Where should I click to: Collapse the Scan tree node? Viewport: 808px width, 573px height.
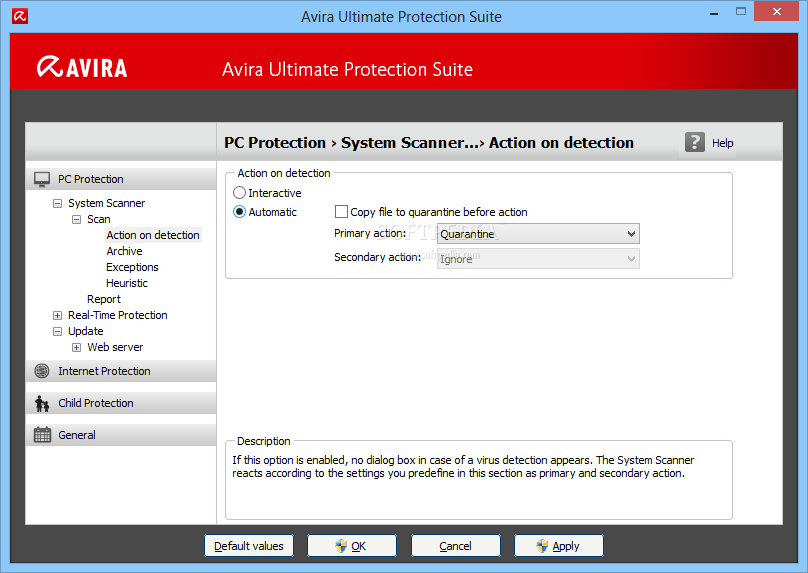(76, 220)
